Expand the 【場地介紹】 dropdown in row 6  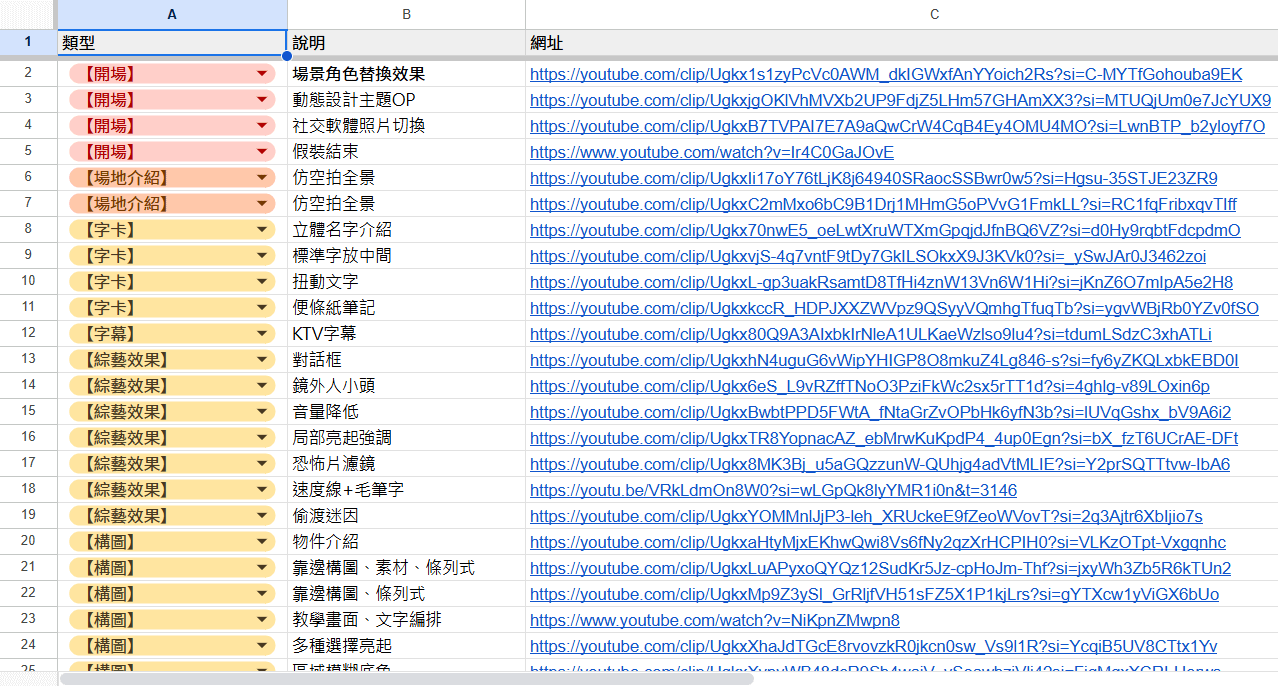tap(263, 178)
